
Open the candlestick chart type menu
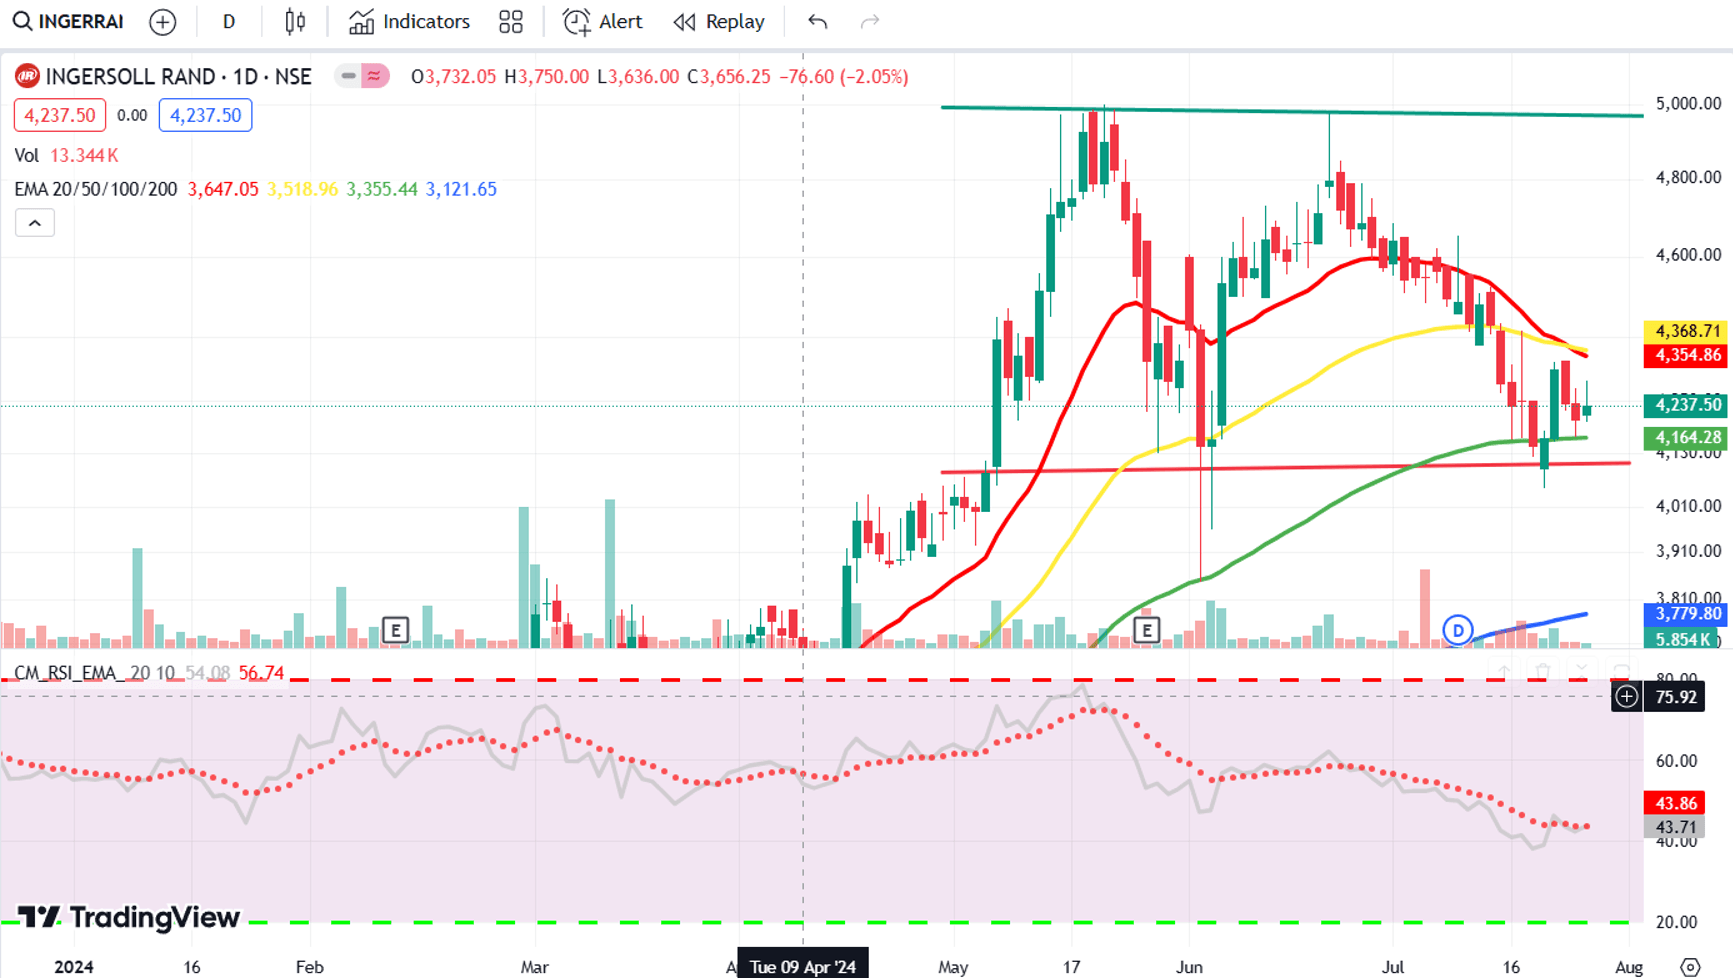295,22
